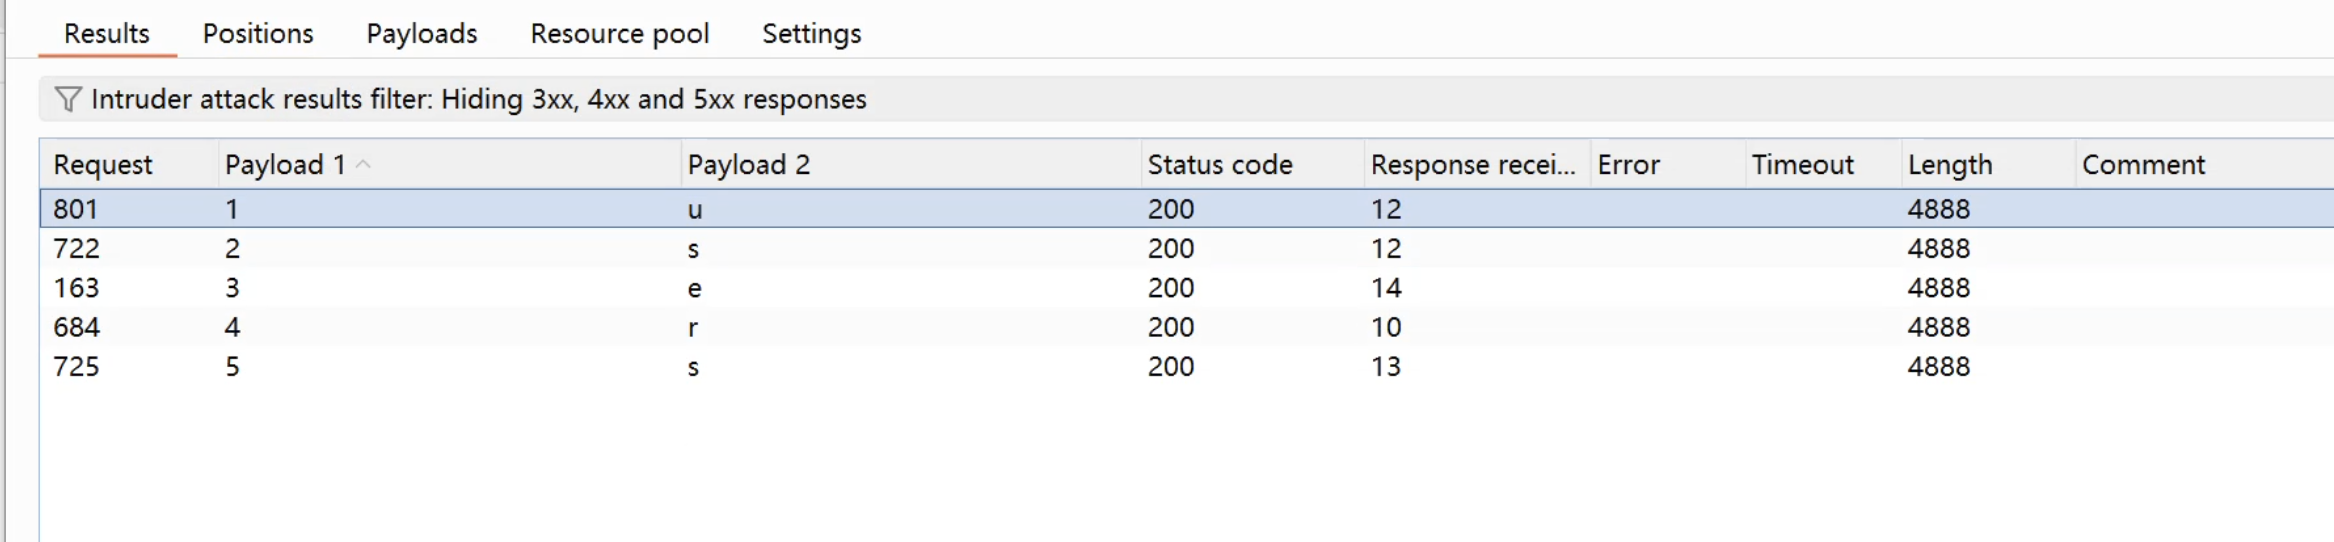Sort results by Status code column
Image resolution: width=2334 pixels, height=542 pixels.
pos(1219,165)
